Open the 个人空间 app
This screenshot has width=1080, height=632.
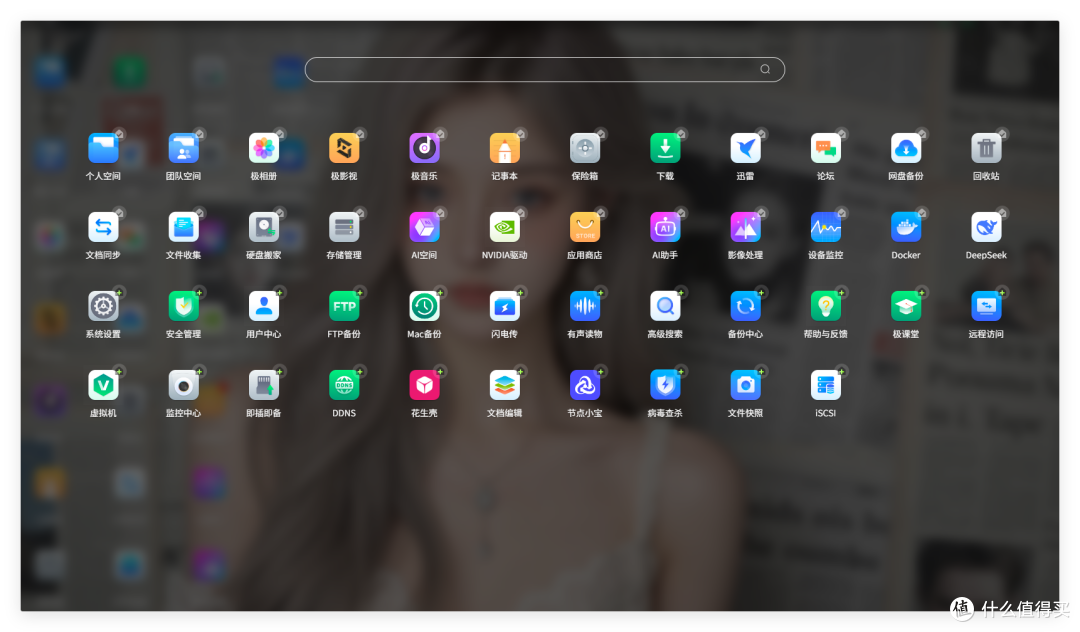tap(103, 148)
